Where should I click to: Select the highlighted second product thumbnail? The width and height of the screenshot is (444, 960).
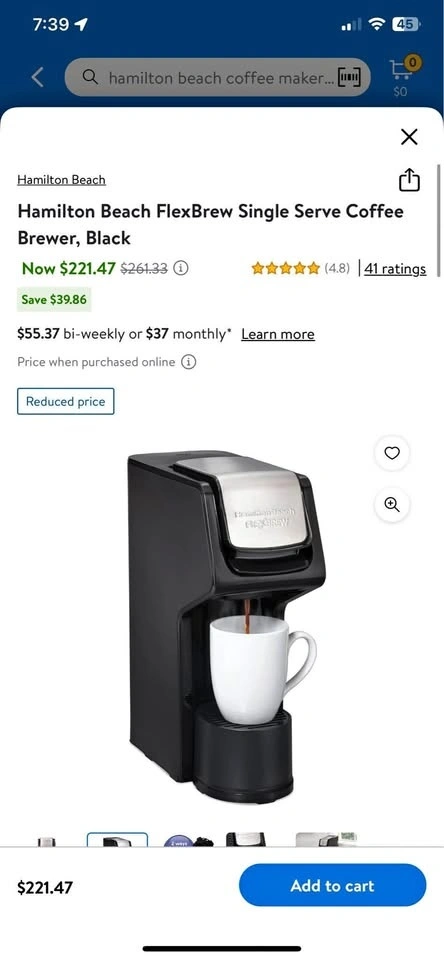click(x=118, y=839)
